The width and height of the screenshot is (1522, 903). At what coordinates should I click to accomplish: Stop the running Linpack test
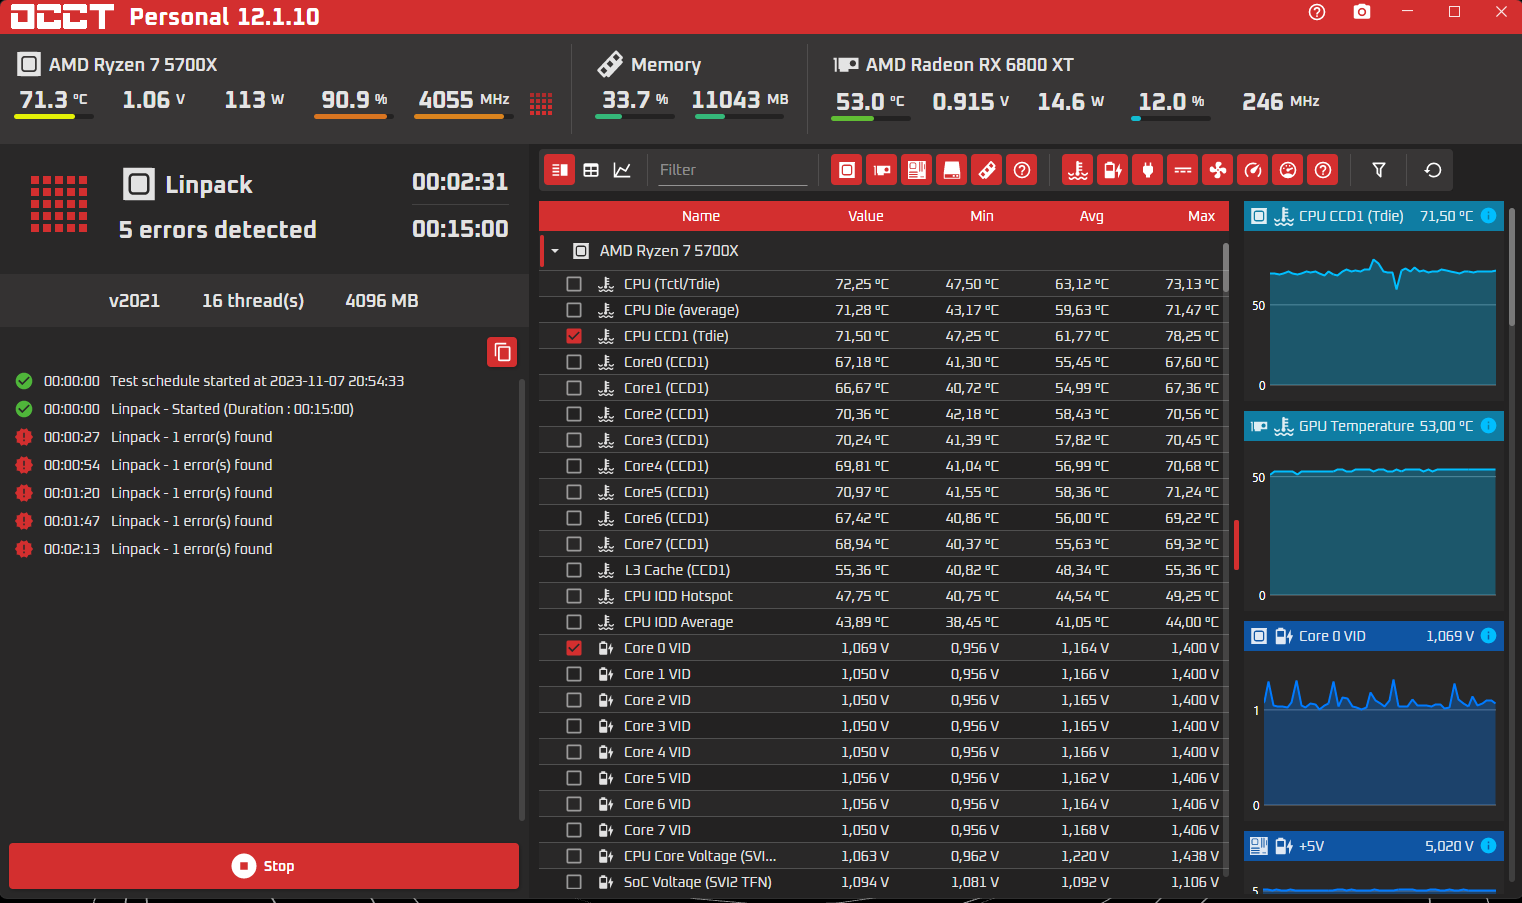264,866
